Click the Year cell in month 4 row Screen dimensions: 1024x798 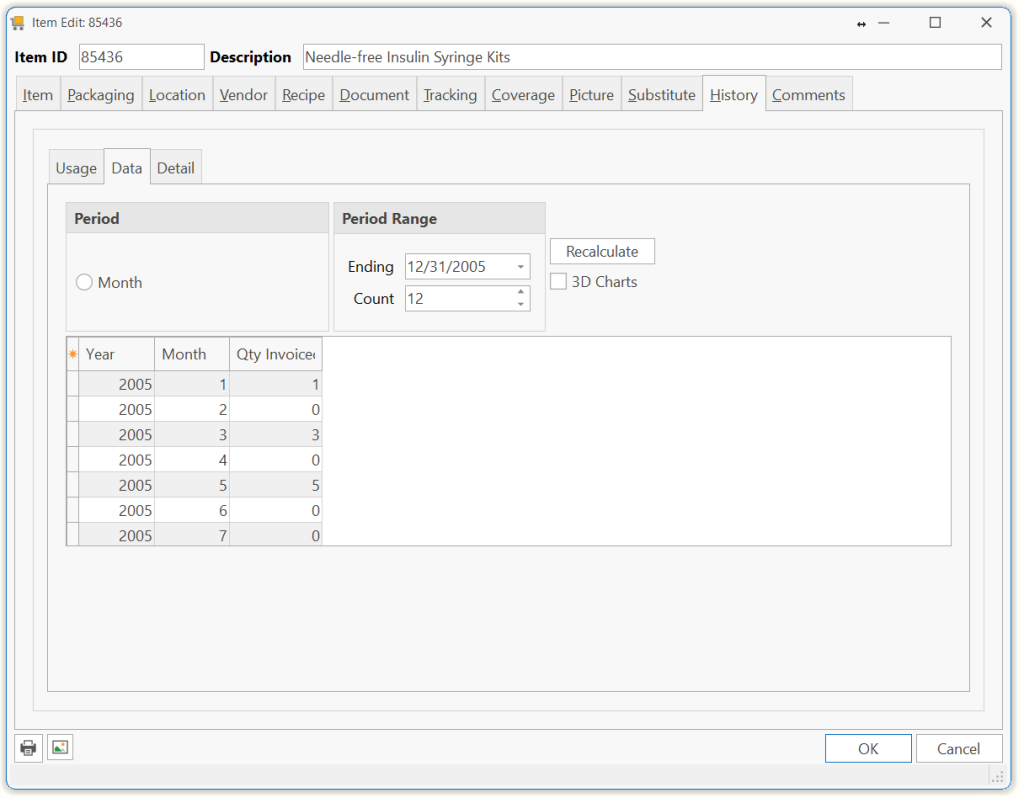click(116, 460)
